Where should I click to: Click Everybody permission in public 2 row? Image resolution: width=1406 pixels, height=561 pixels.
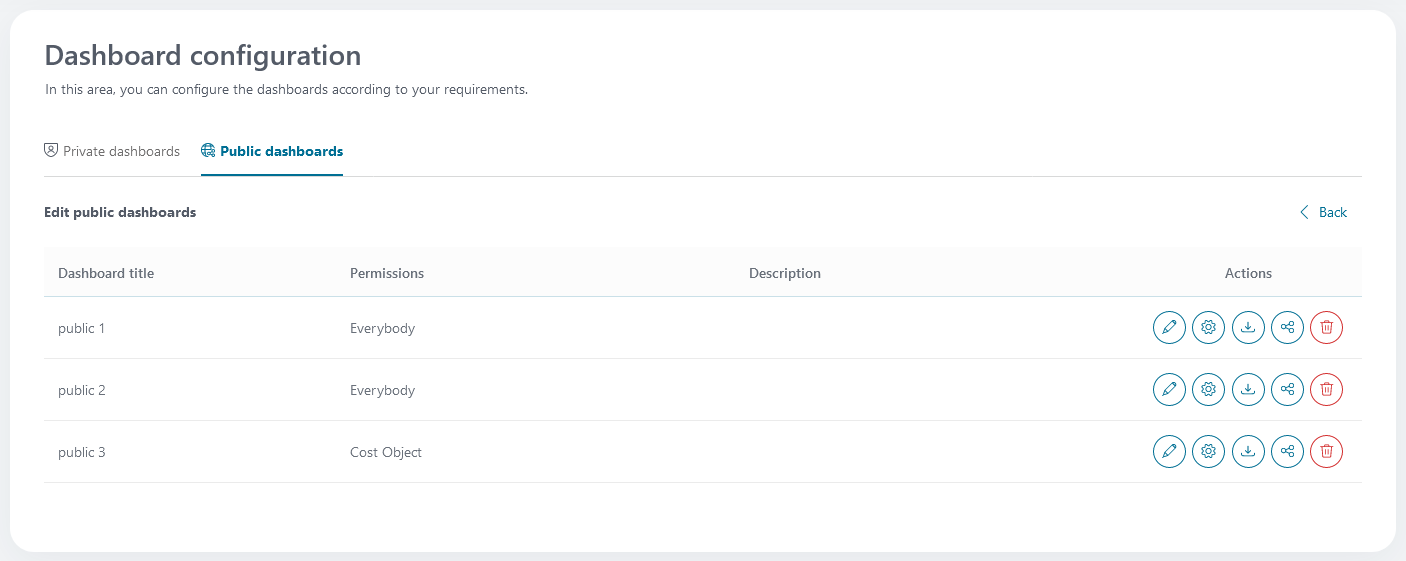(382, 390)
